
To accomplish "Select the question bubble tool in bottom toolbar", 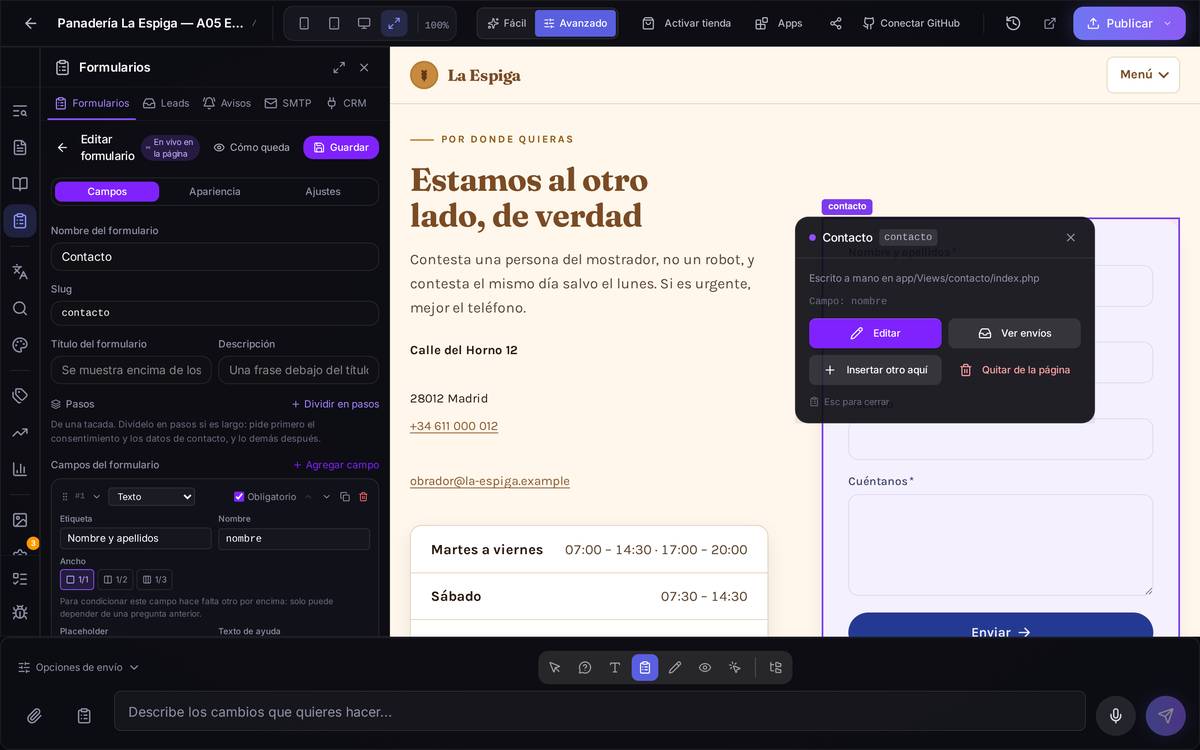I will click(x=585, y=667).
